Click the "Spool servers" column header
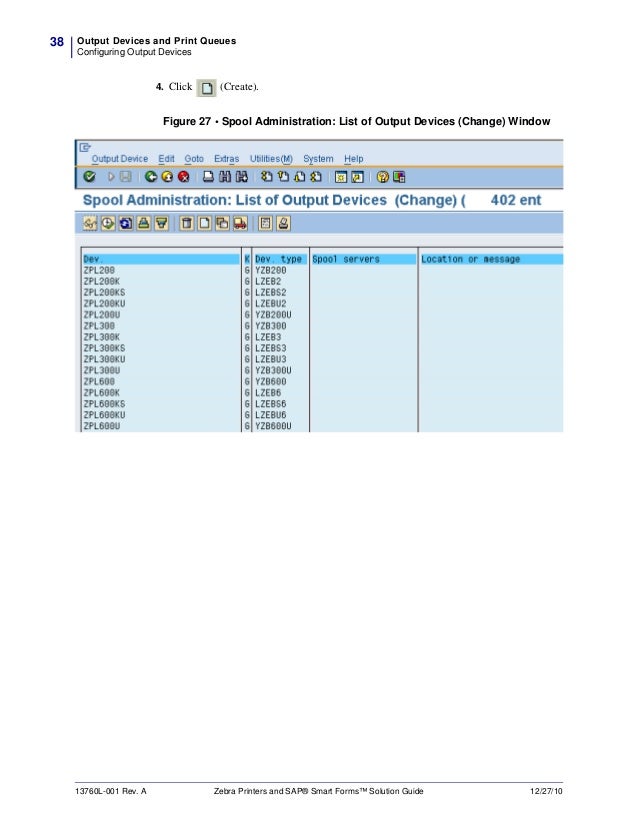The width and height of the screenshot is (638, 826). coord(364,259)
